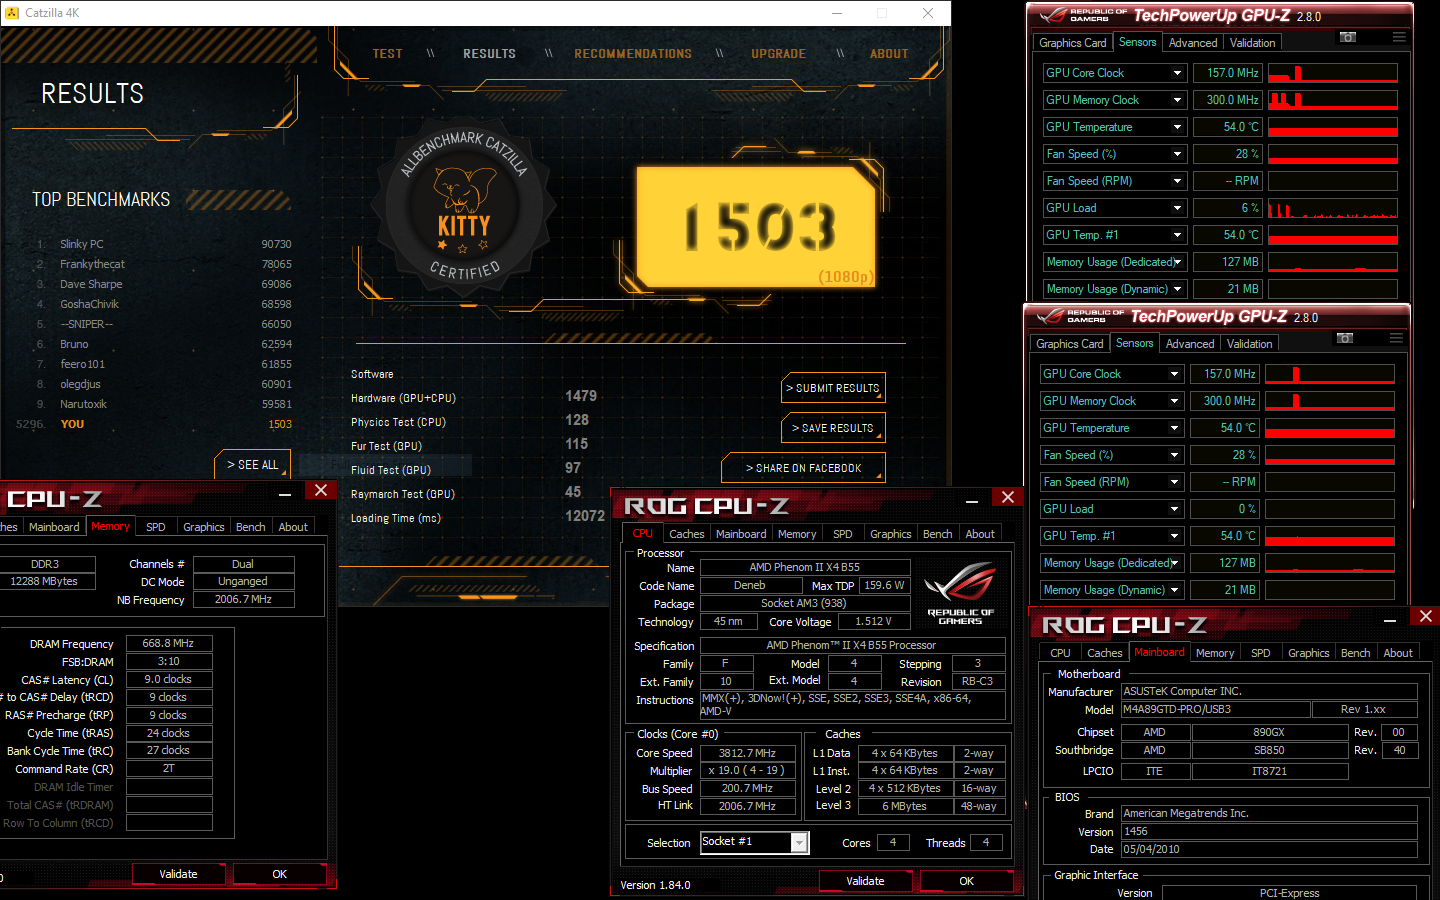1440x900 pixels.
Task: Click Hardware (GPU+CPU) result row
Action: click(475, 397)
